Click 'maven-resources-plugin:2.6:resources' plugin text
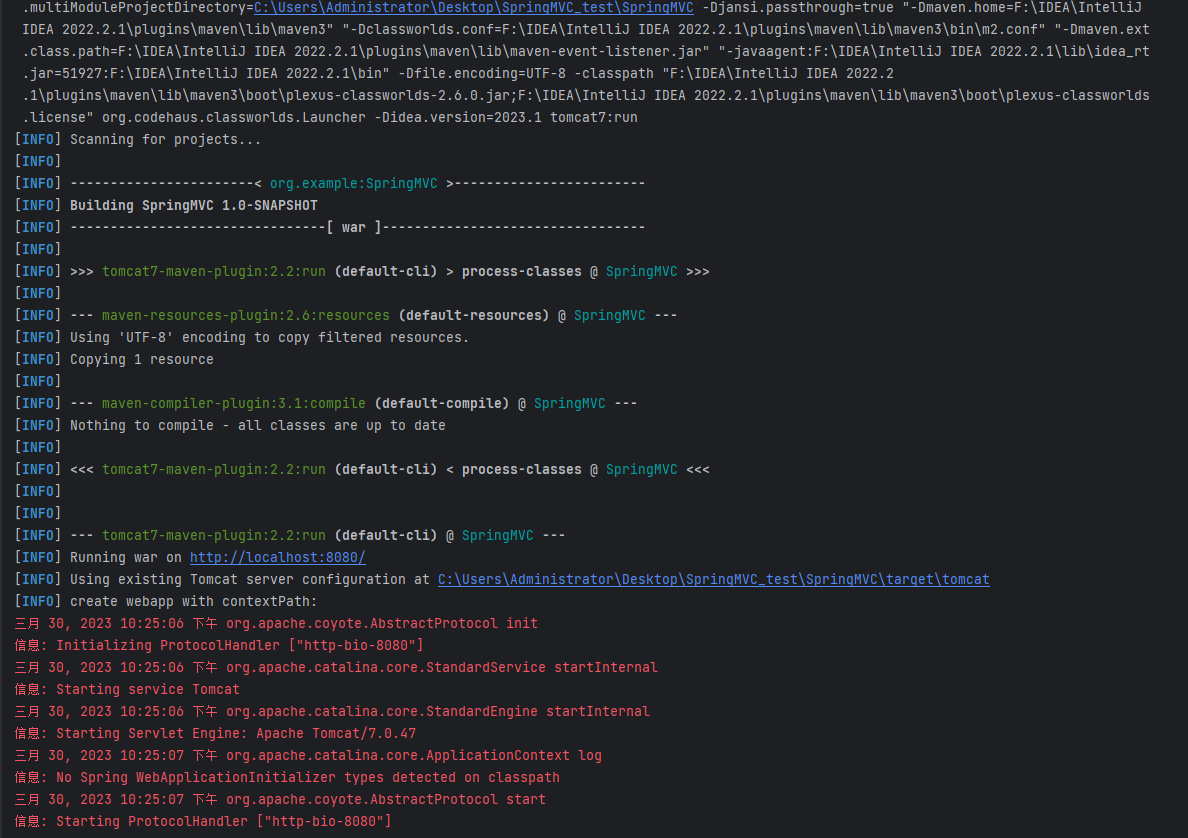 coord(245,315)
